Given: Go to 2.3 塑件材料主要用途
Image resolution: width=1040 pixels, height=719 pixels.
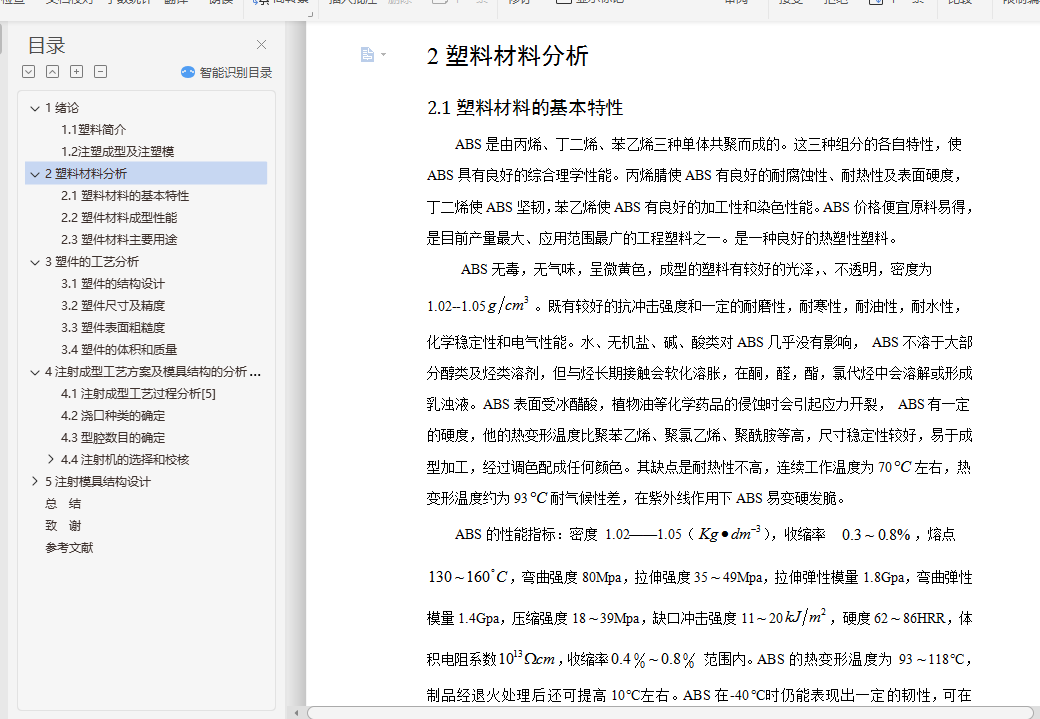Looking at the screenshot, I should coord(119,239).
